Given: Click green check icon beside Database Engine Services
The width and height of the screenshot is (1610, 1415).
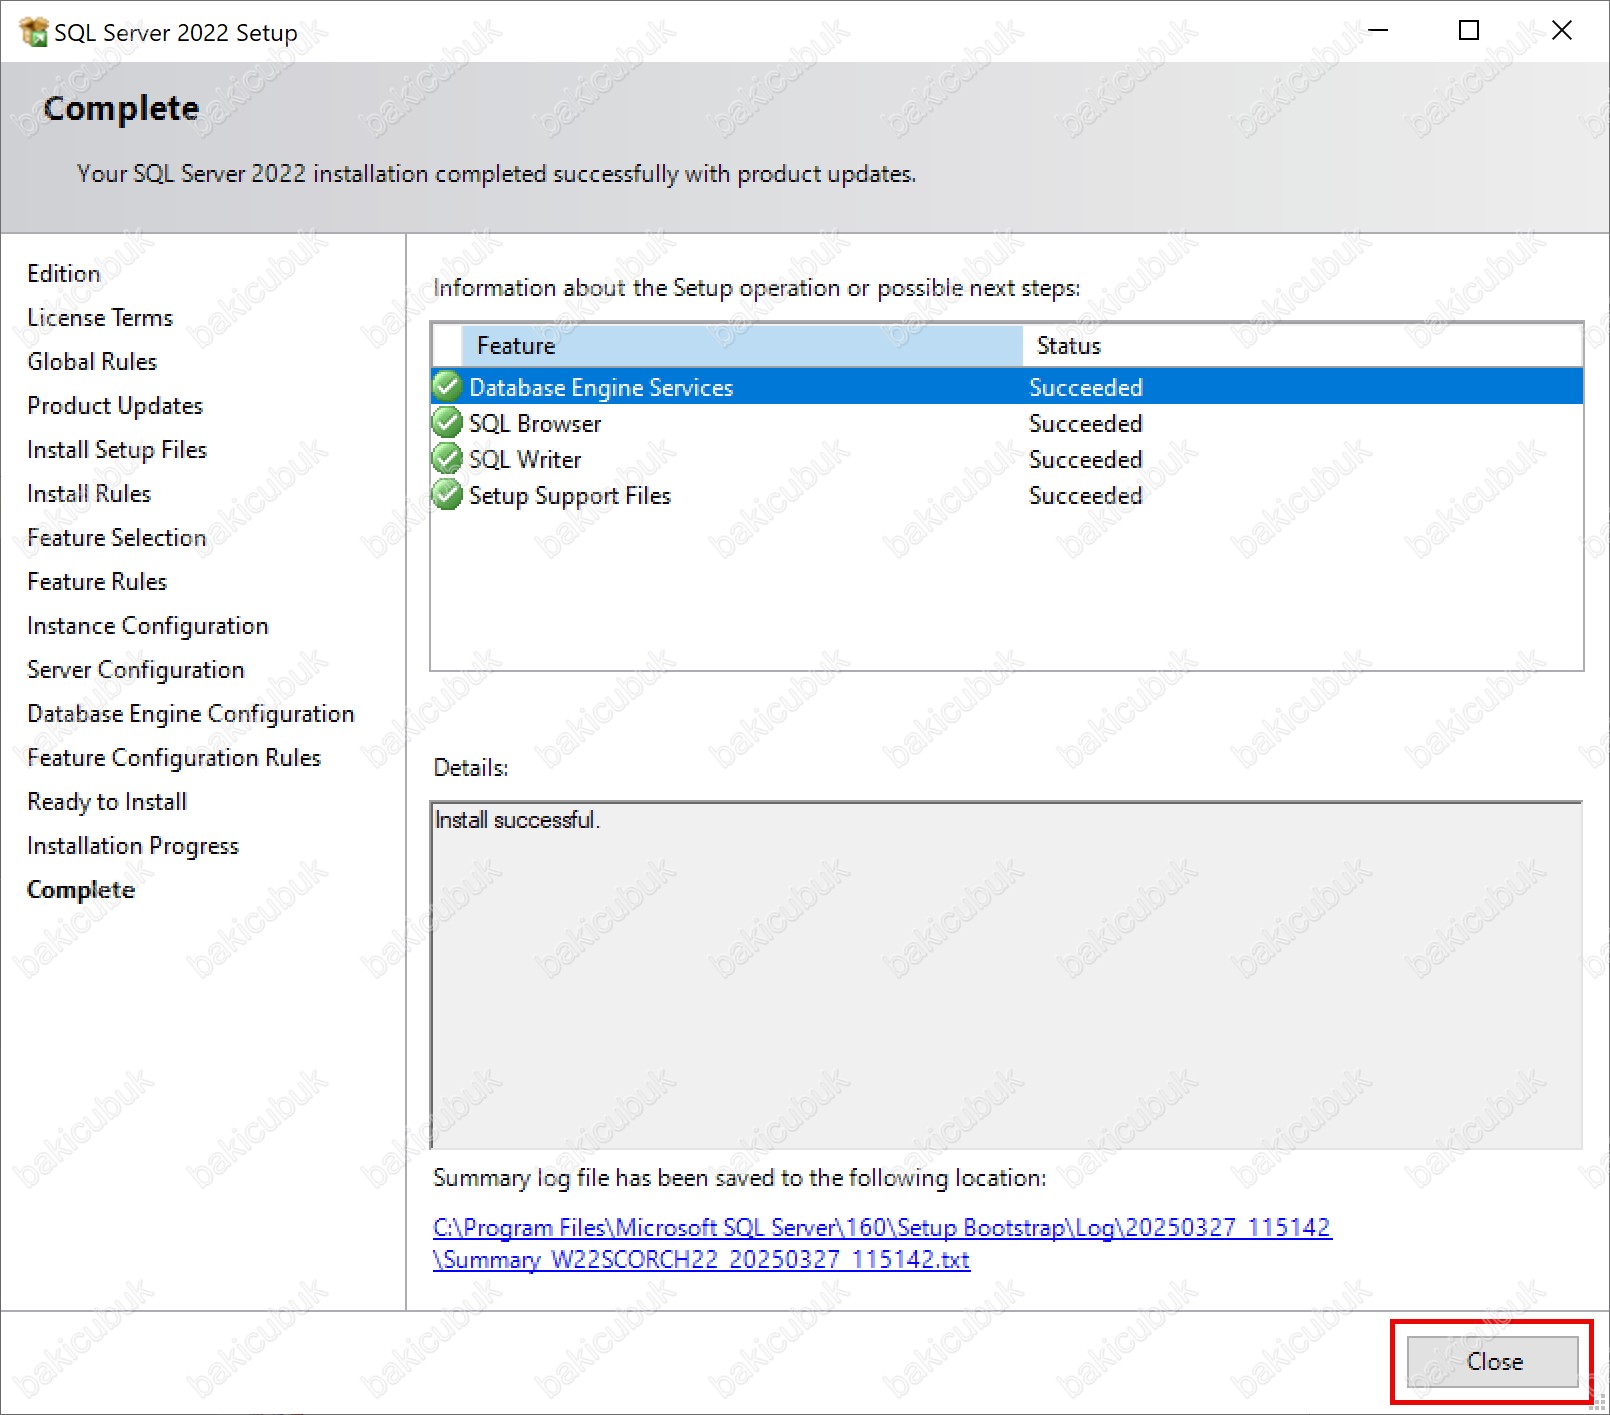Looking at the screenshot, I should click(x=447, y=386).
